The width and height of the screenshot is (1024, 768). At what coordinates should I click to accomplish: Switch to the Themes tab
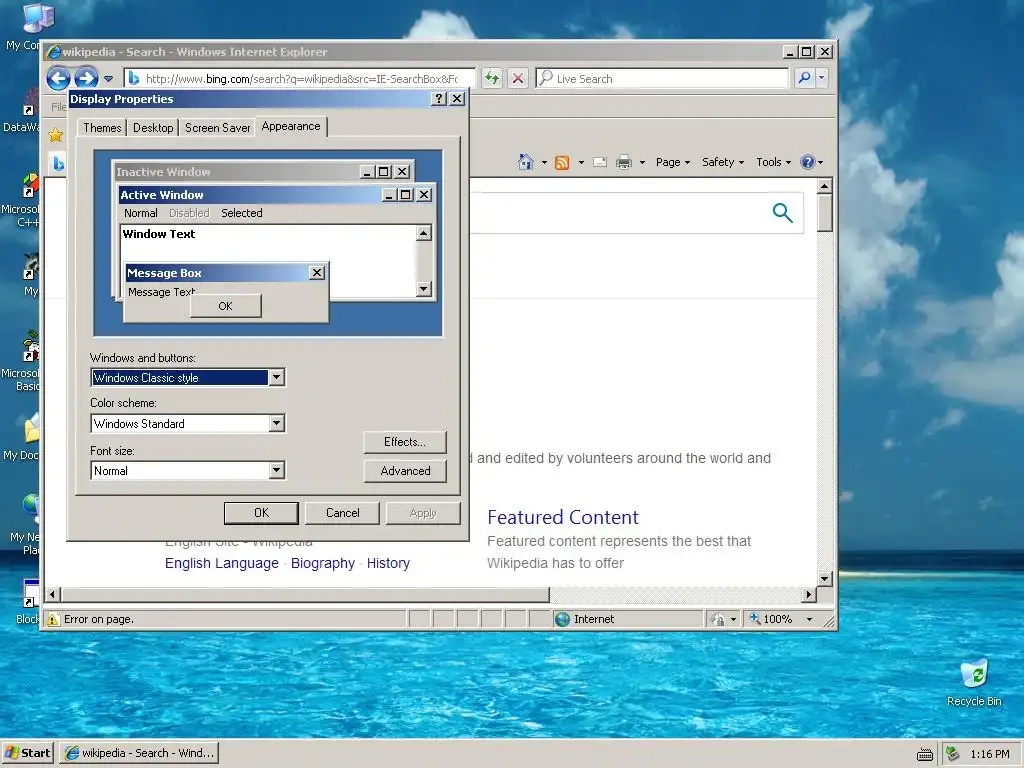102,127
